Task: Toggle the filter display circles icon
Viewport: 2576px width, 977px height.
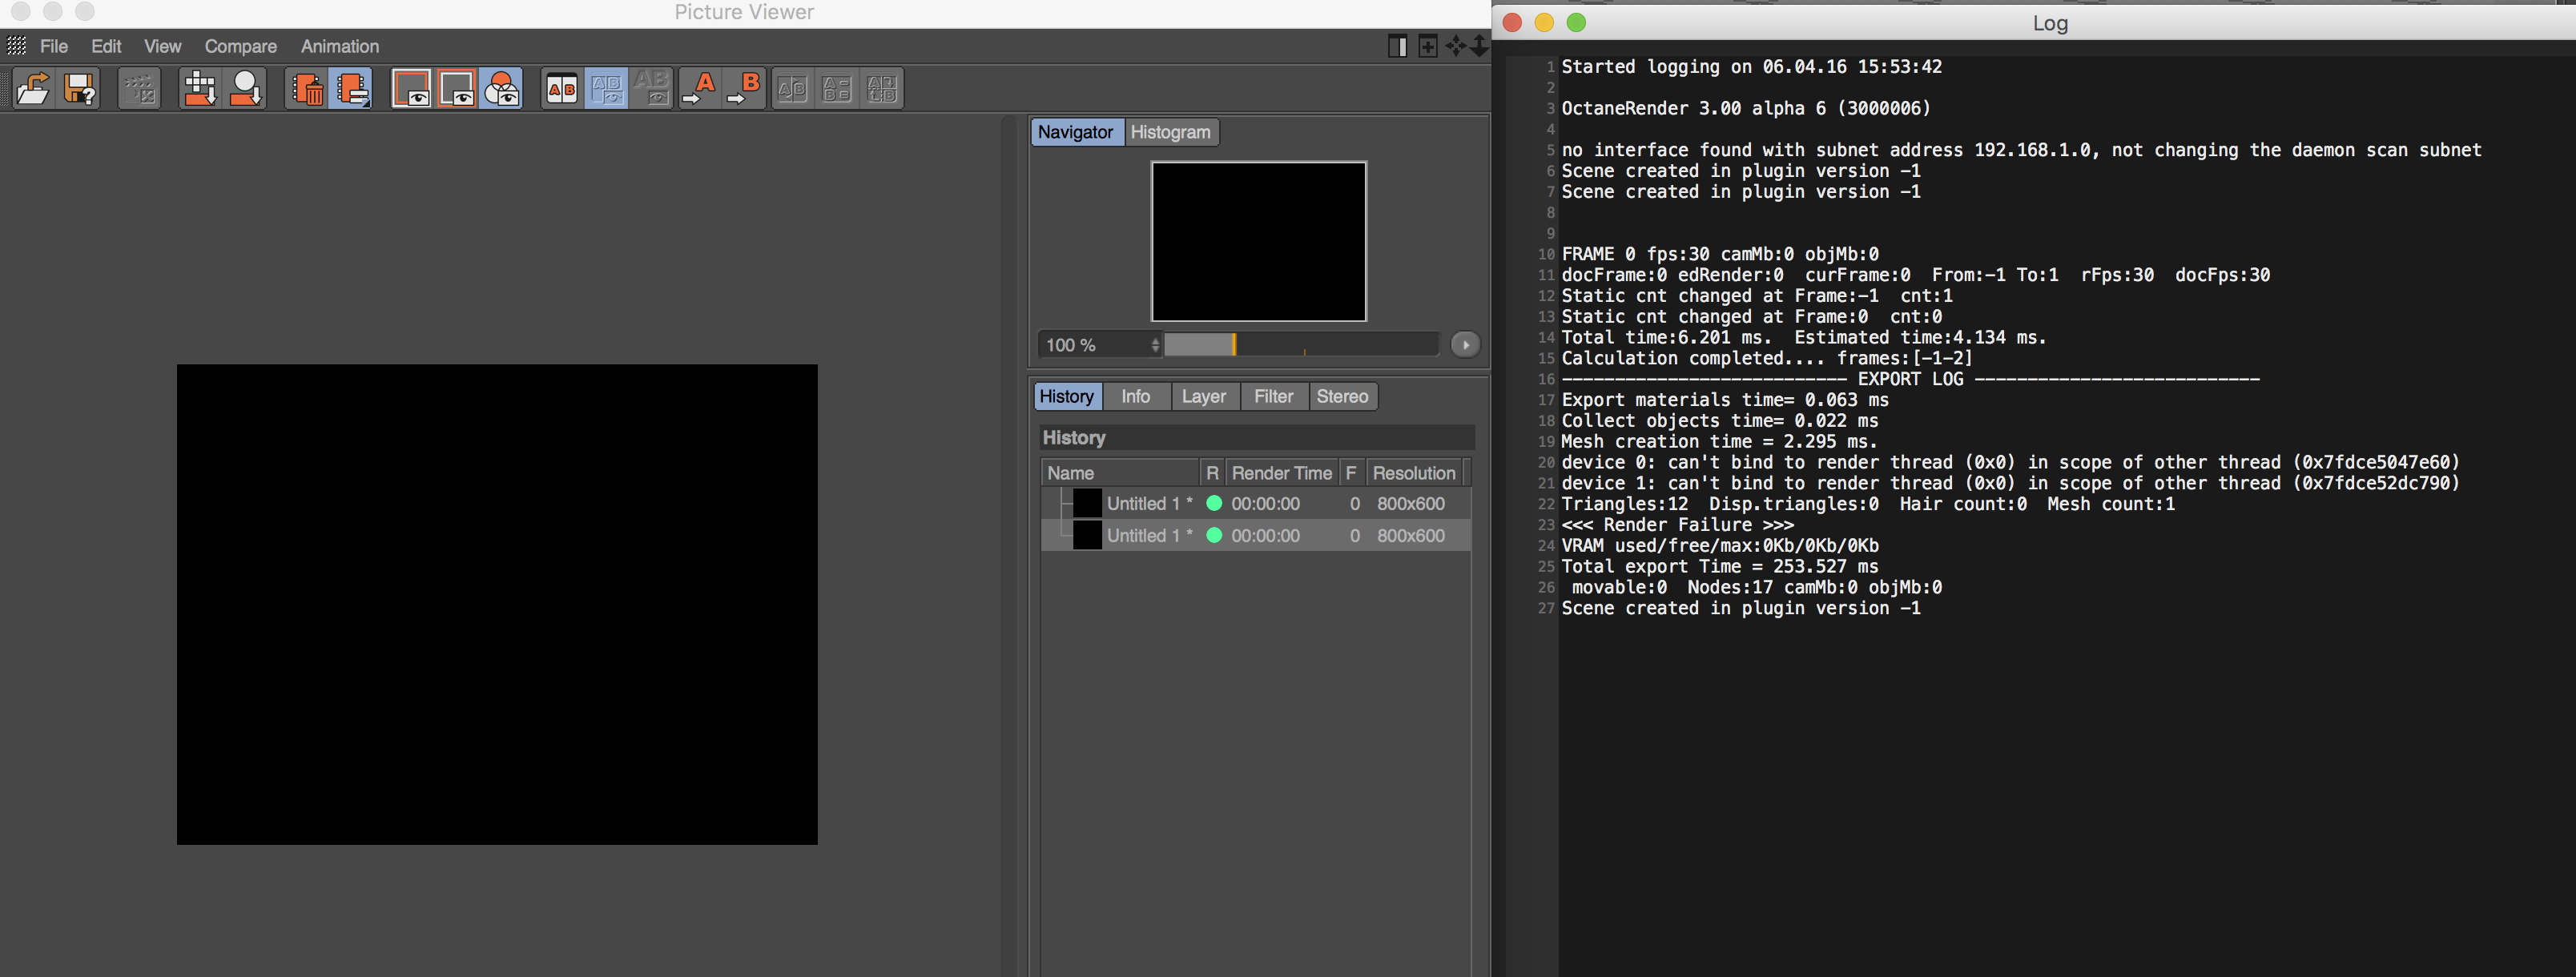Action: (502, 90)
